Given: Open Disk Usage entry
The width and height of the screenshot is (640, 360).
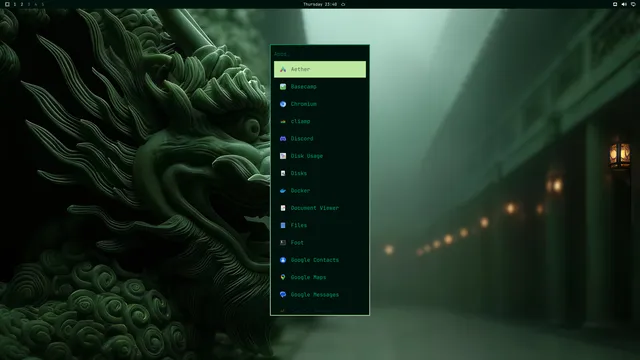Looking at the screenshot, I should tap(320, 156).
